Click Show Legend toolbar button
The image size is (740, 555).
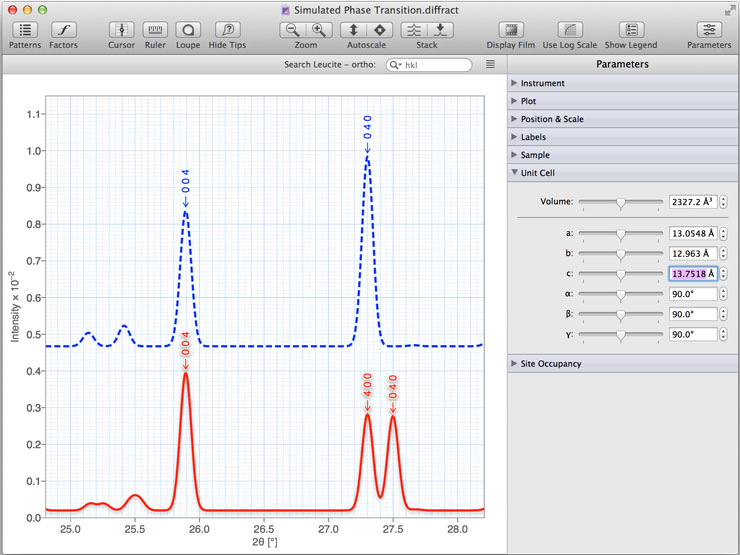pos(631,30)
